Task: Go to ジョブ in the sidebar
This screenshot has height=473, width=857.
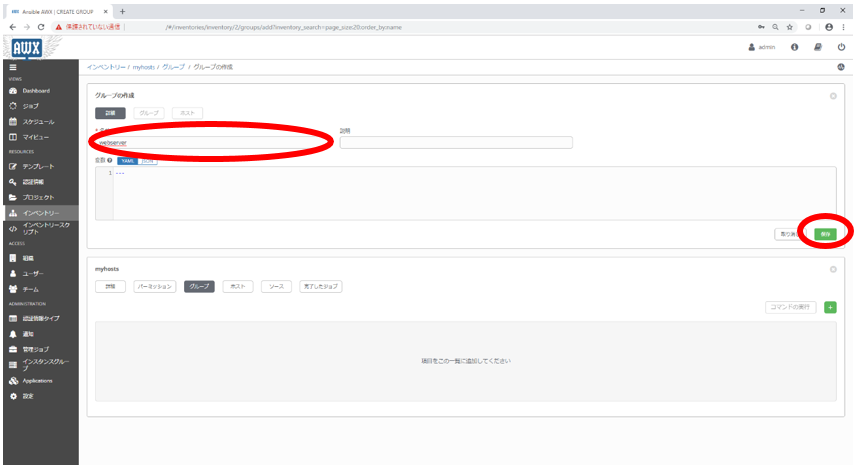Action: click(x=30, y=106)
